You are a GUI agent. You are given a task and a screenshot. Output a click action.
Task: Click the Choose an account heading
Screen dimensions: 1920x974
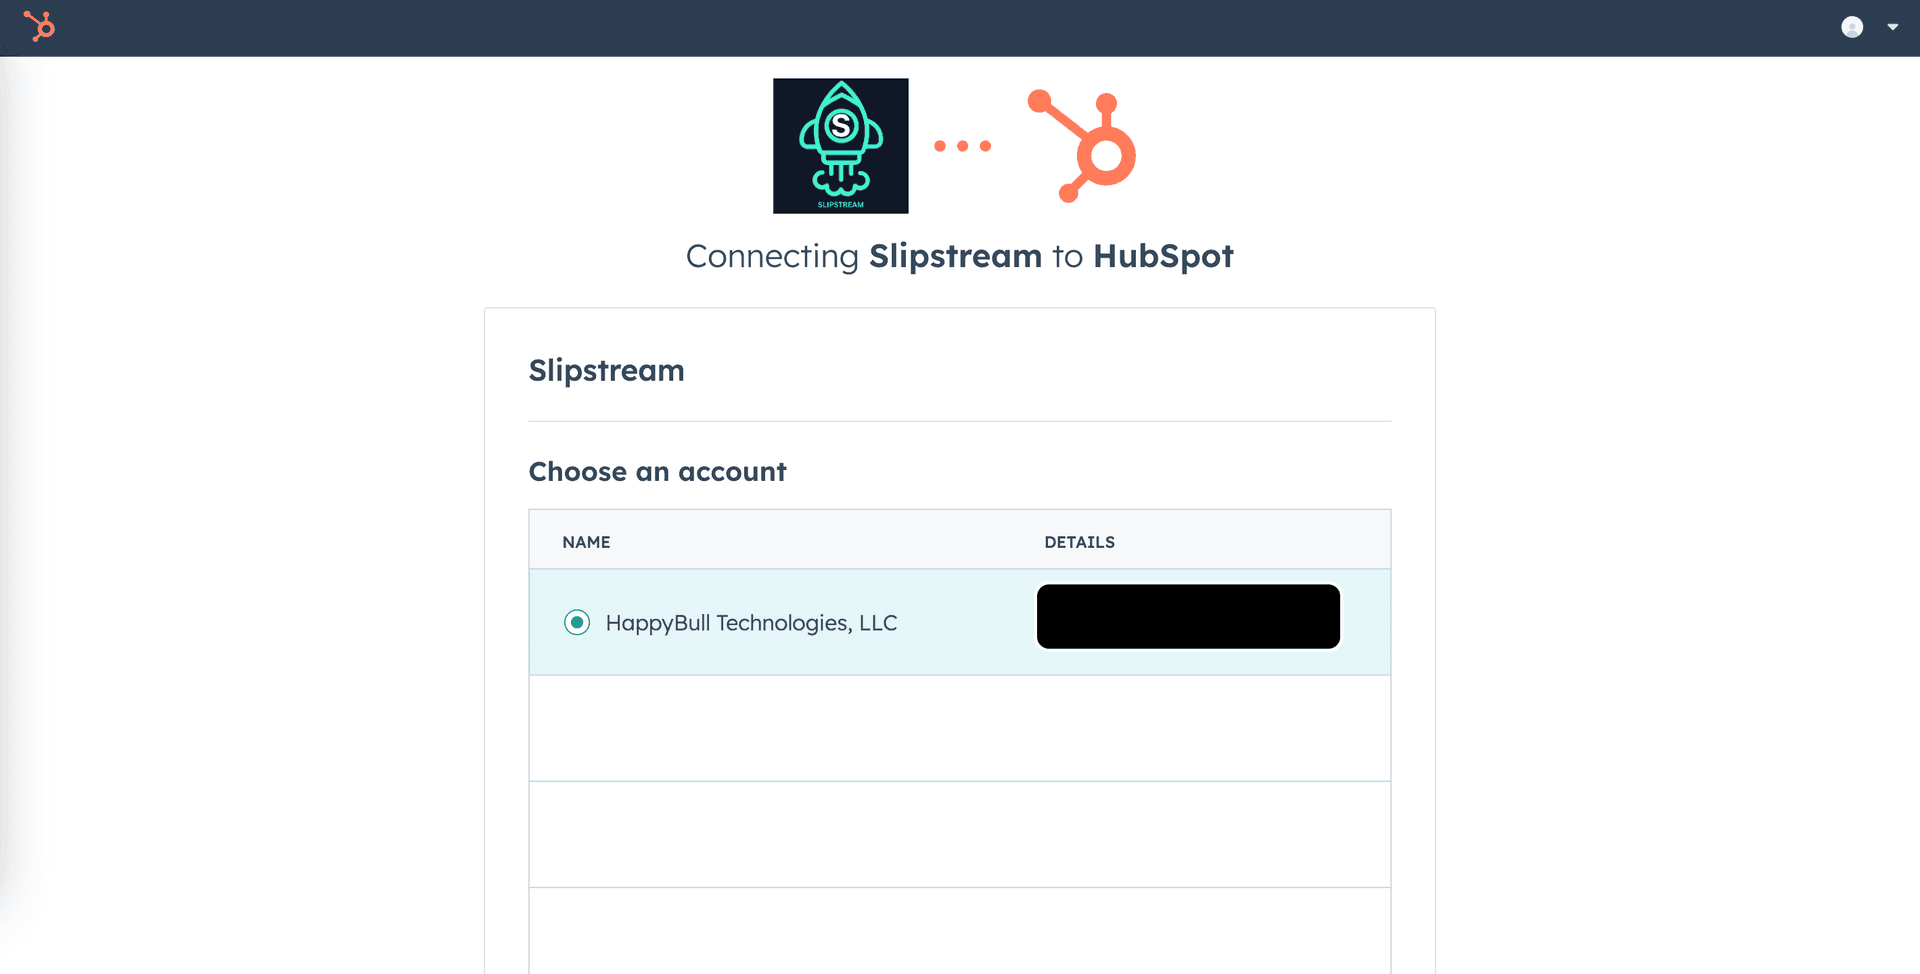click(x=657, y=471)
